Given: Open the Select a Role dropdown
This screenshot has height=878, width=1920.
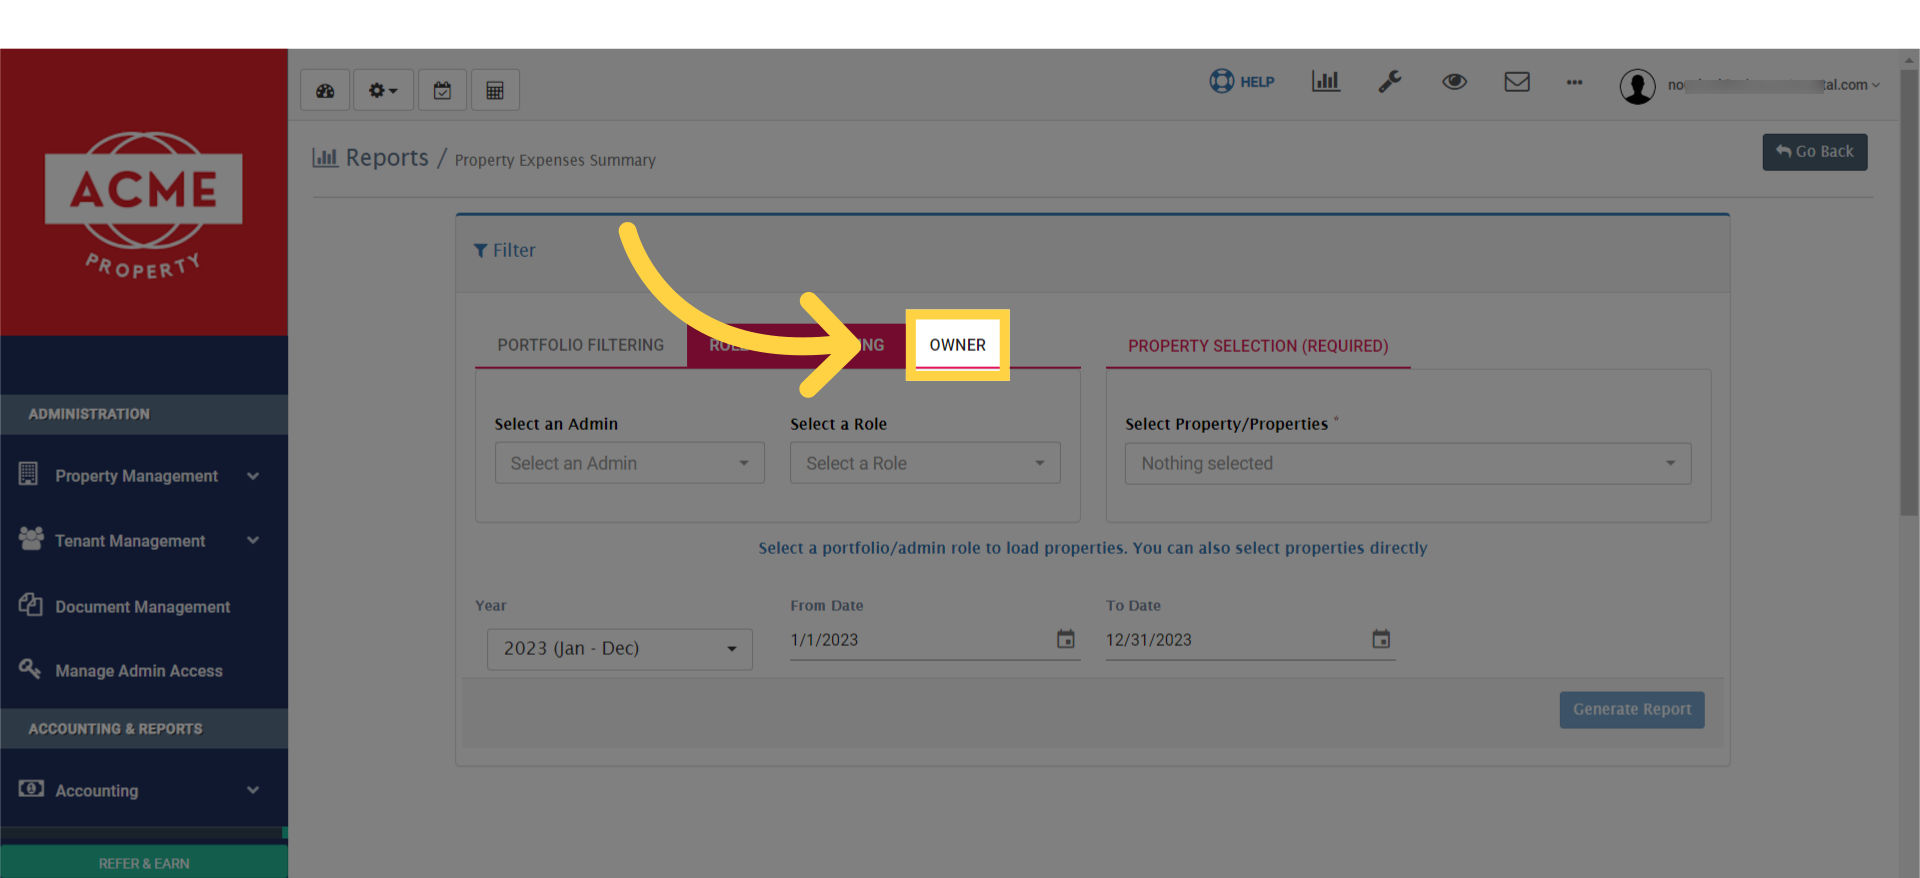Looking at the screenshot, I should (x=925, y=463).
